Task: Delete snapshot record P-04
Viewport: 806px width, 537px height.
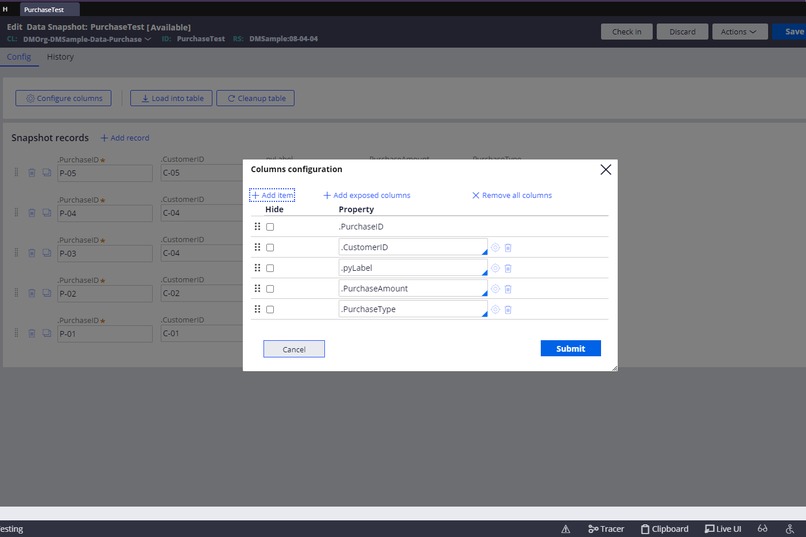Action: pyautogui.click(x=31, y=213)
